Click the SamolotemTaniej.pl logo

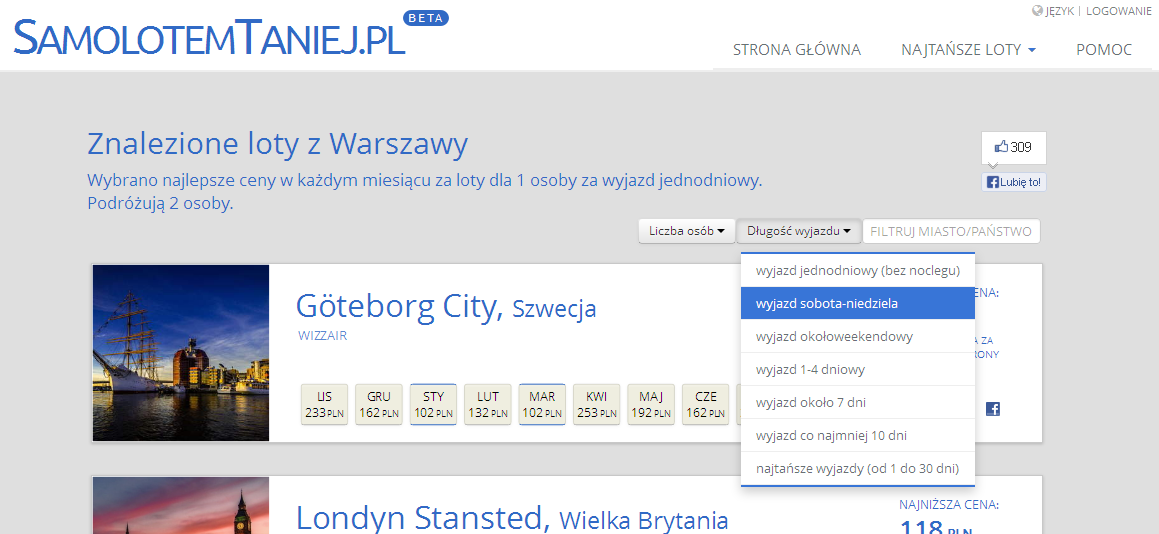click(x=210, y=37)
